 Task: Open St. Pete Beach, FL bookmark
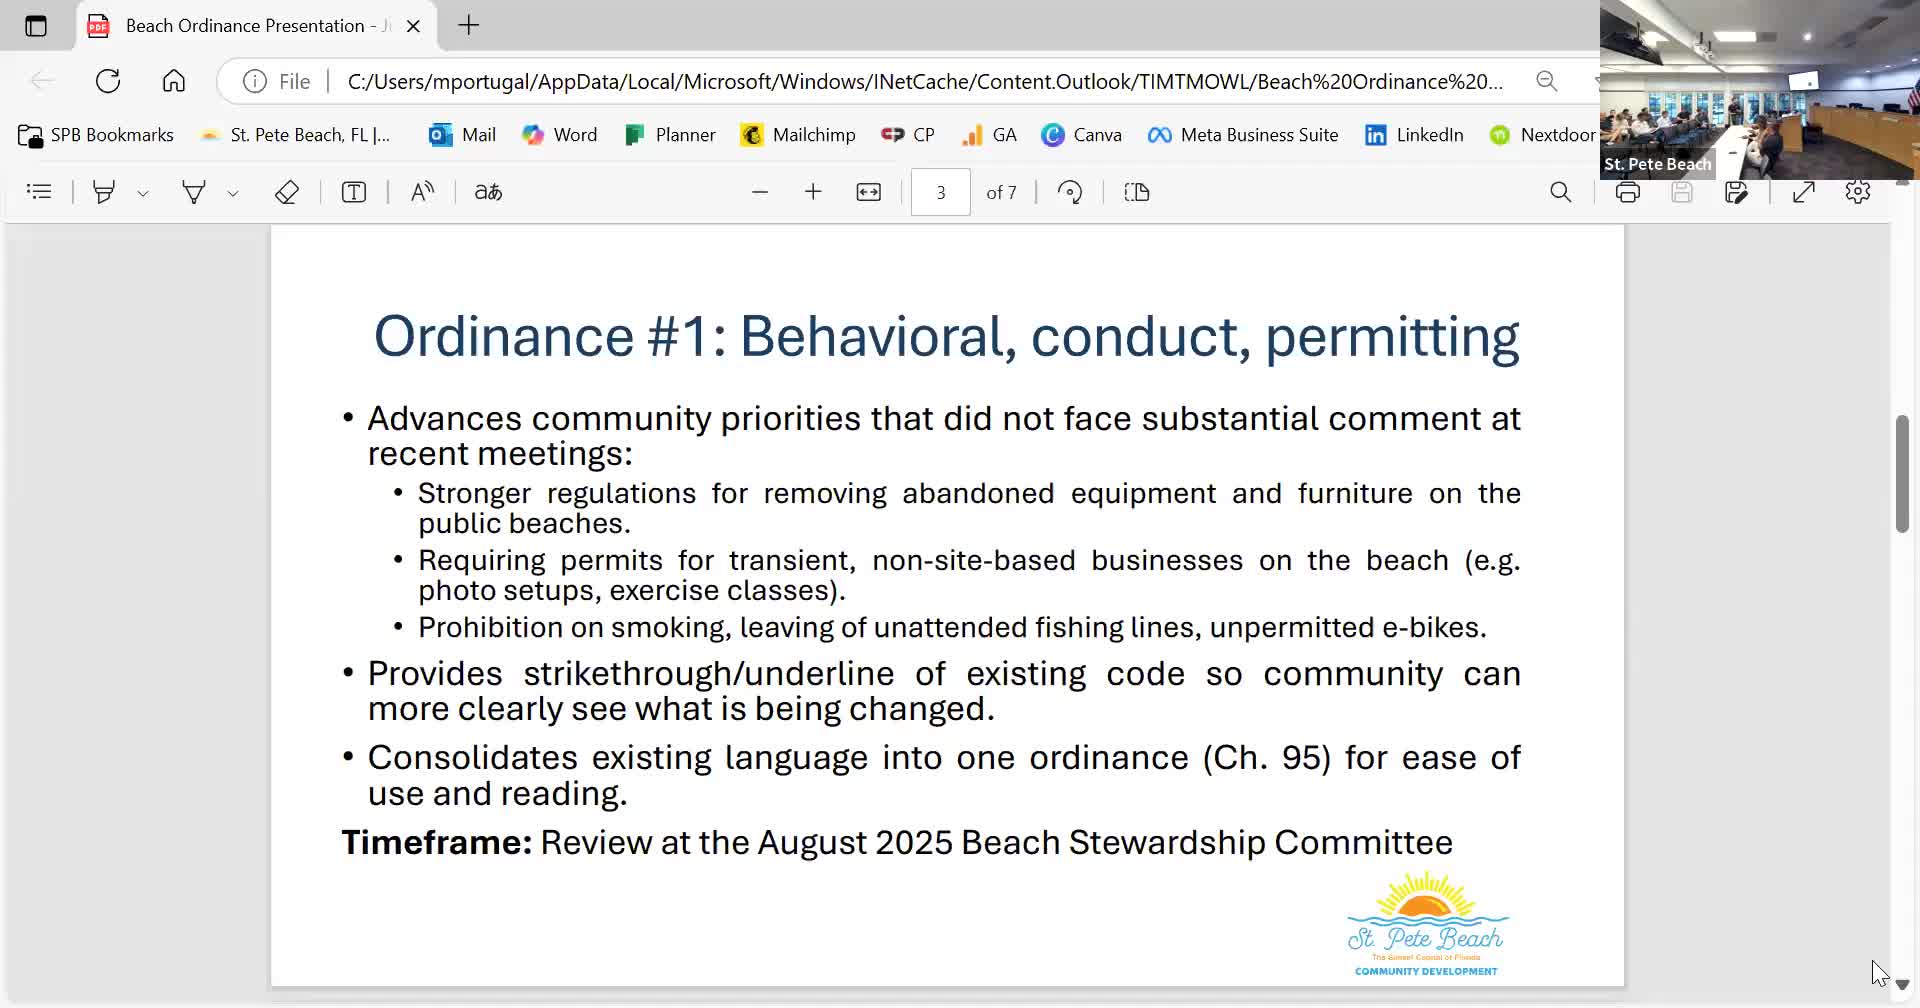tap(295, 135)
